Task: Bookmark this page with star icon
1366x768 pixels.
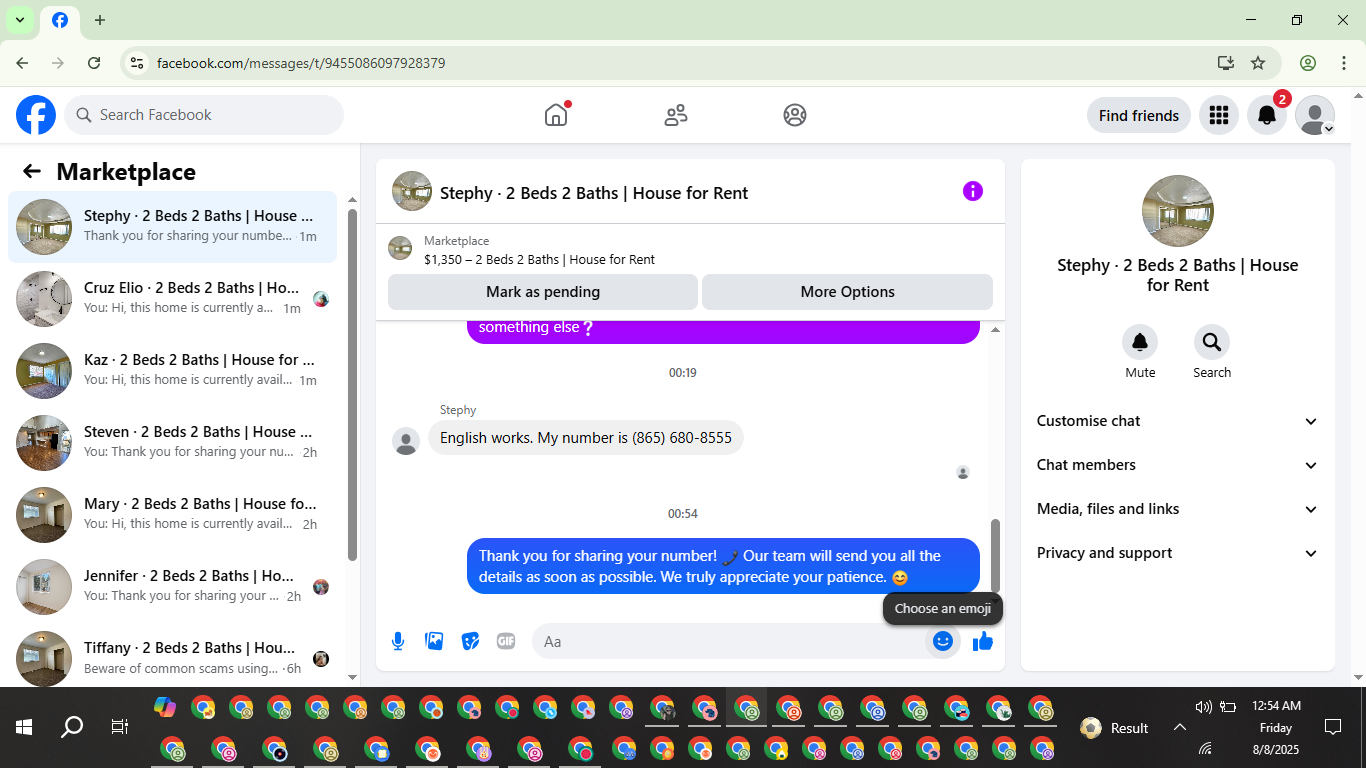Action: pyautogui.click(x=1258, y=63)
